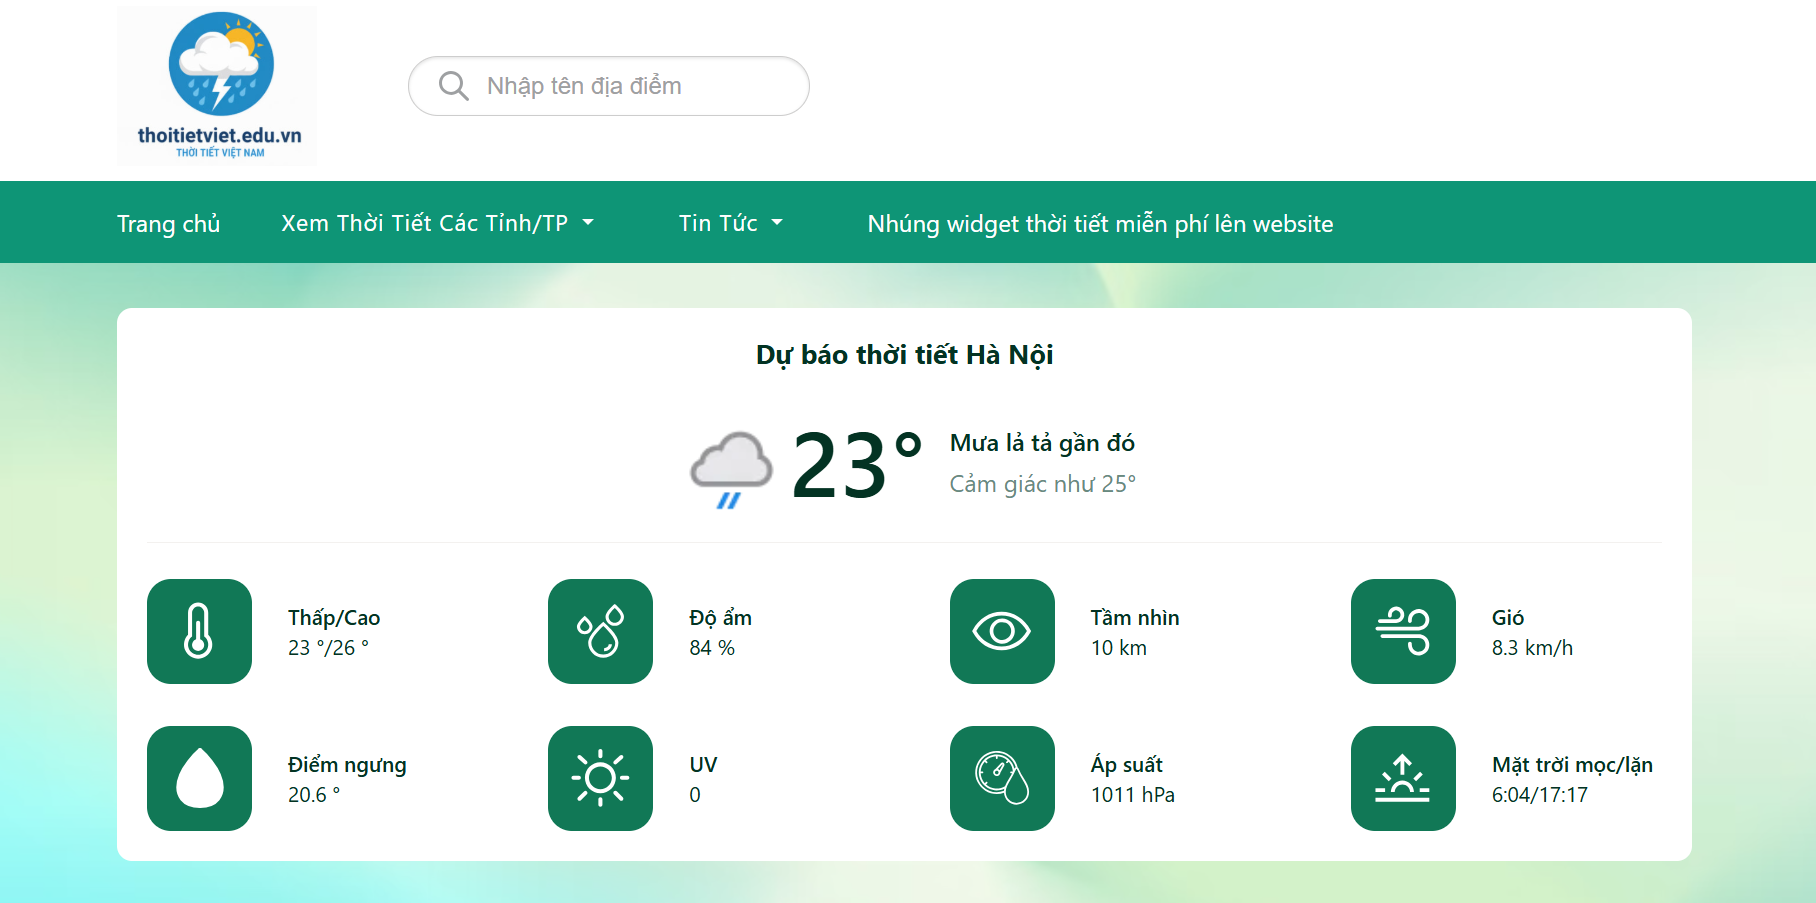
Task: Focus the Nhập tên địa điểm search field
Action: 608,86
